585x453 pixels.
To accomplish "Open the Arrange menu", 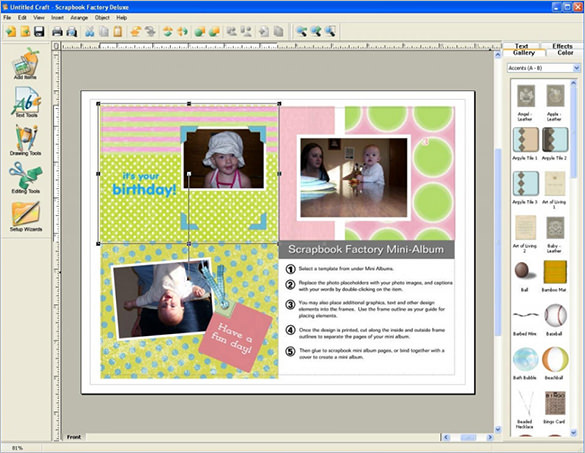I will coord(79,18).
